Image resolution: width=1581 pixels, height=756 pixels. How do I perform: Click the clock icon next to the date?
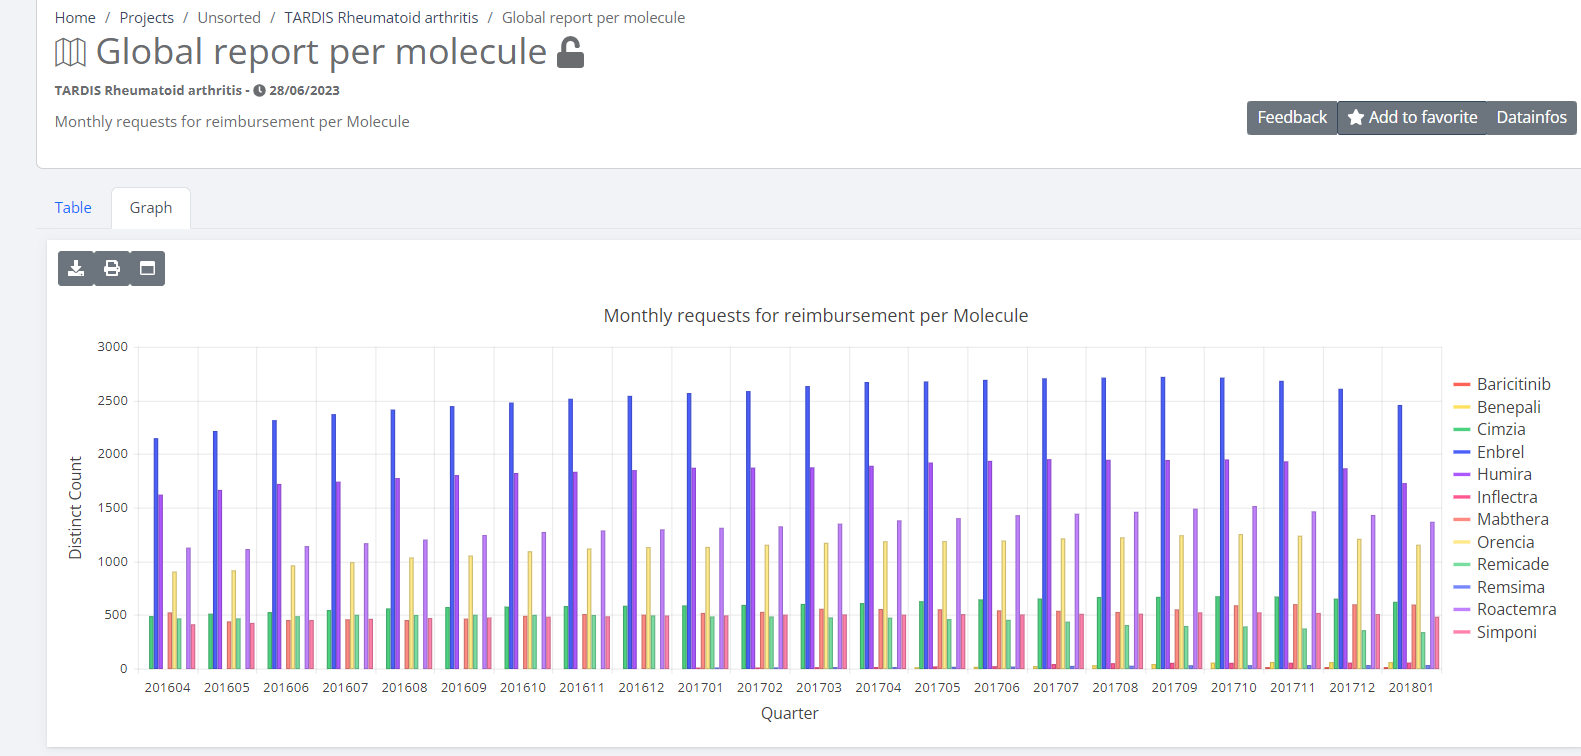tap(259, 91)
